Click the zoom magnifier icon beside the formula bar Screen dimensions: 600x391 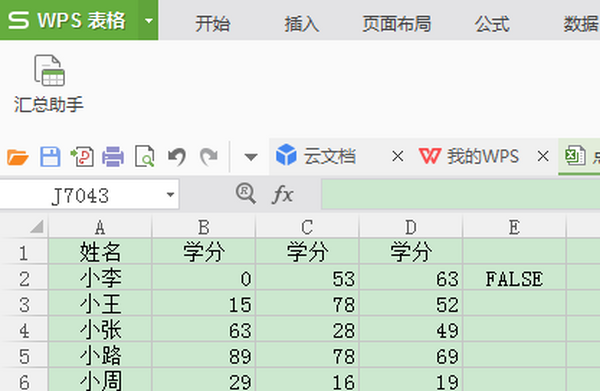pos(246,193)
